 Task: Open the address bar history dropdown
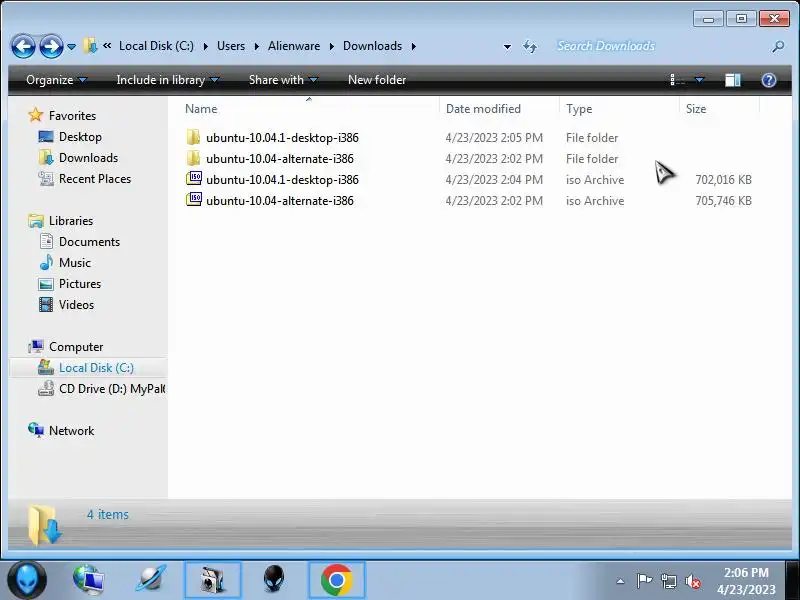507,47
